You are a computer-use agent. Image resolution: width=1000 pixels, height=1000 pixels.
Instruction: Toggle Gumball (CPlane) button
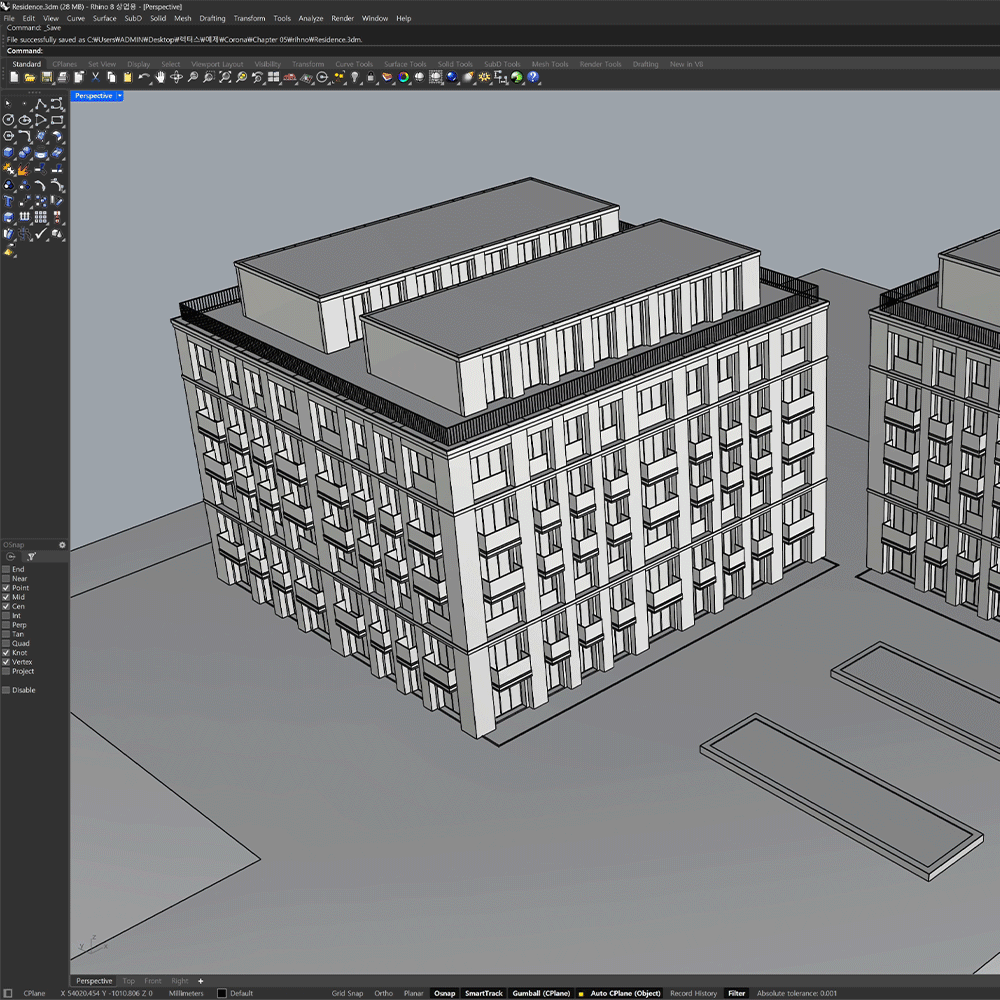click(541, 993)
